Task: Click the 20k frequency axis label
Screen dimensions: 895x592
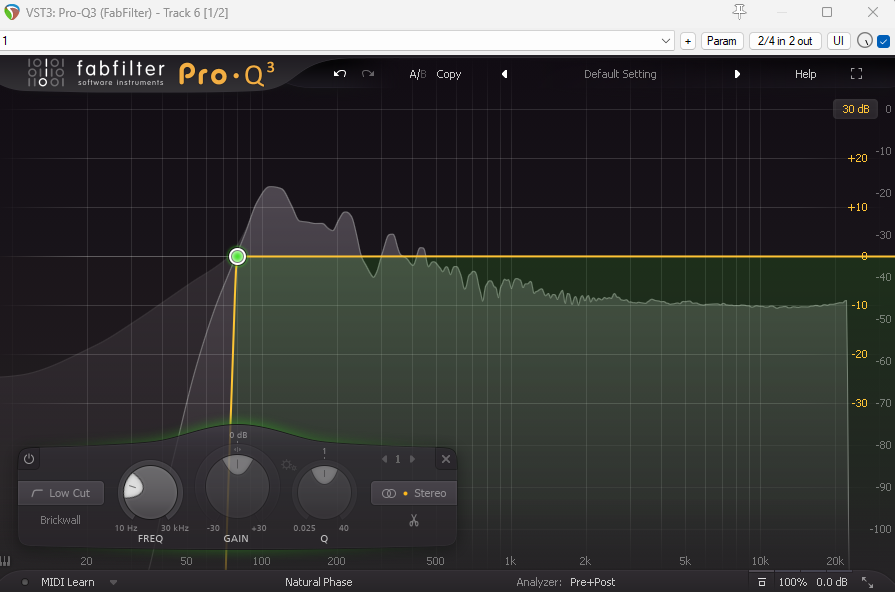Action: pyautogui.click(x=835, y=561)
